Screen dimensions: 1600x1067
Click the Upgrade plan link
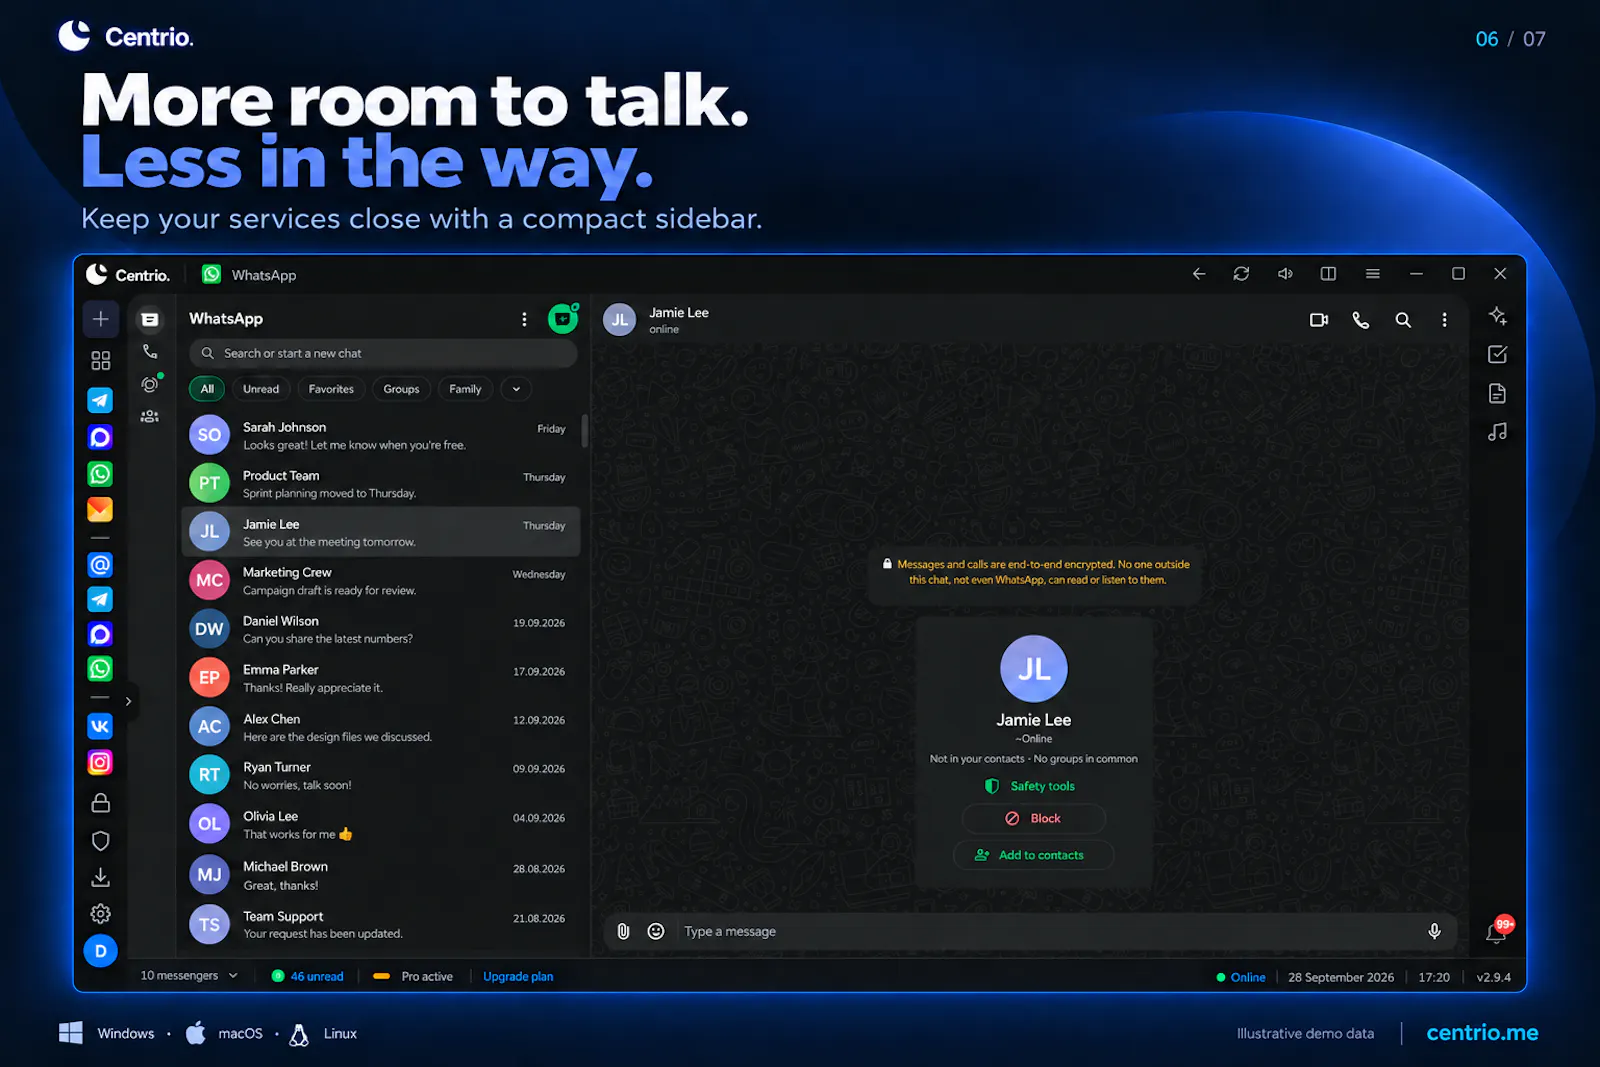click(518, 977)
